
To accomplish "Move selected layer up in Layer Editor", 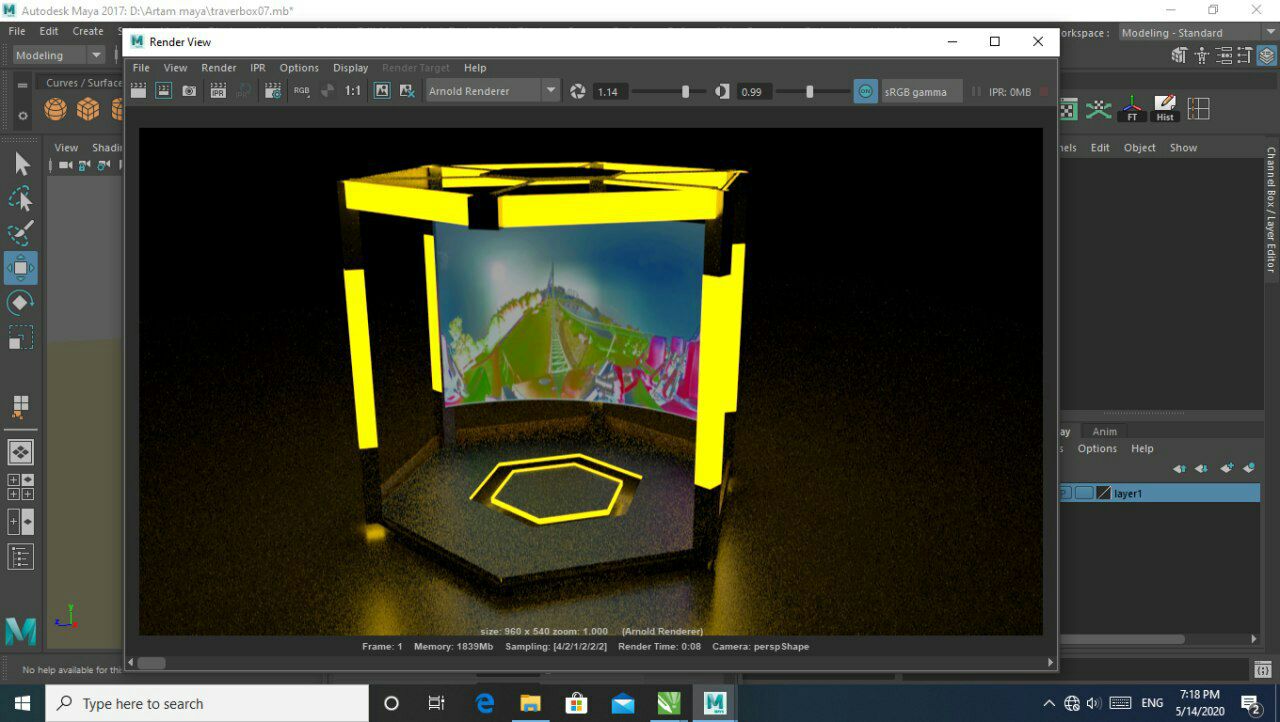I will [1180, 469].
